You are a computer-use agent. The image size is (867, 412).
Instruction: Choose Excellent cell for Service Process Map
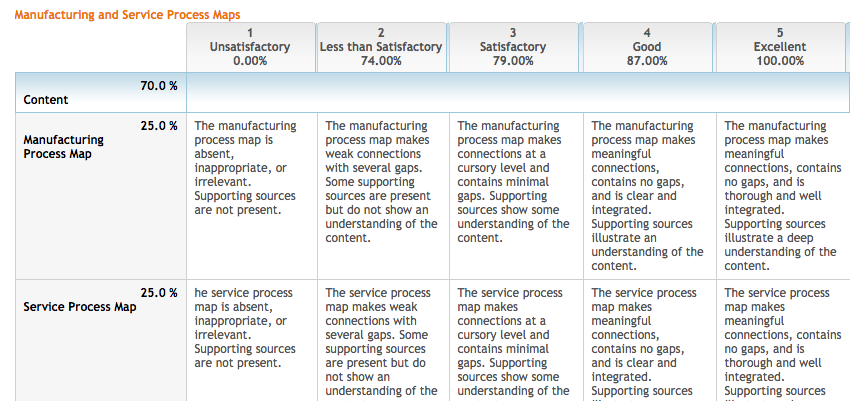point(783,340)
